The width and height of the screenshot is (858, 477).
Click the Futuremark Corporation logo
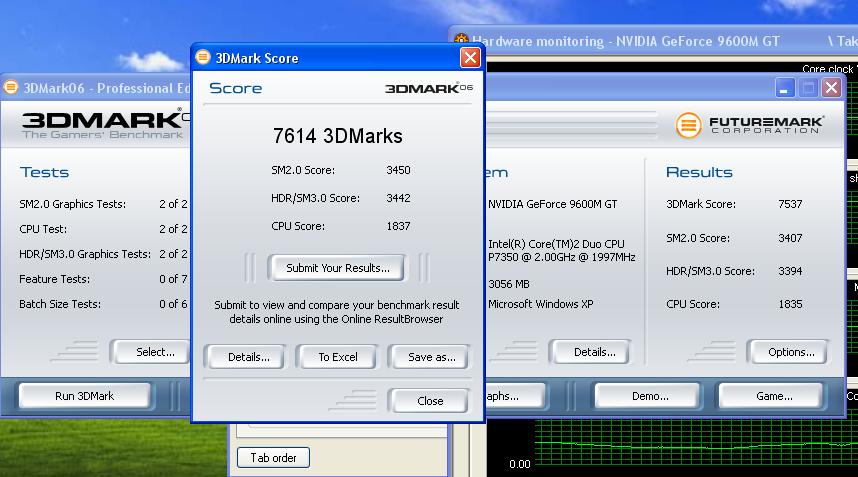750,125
